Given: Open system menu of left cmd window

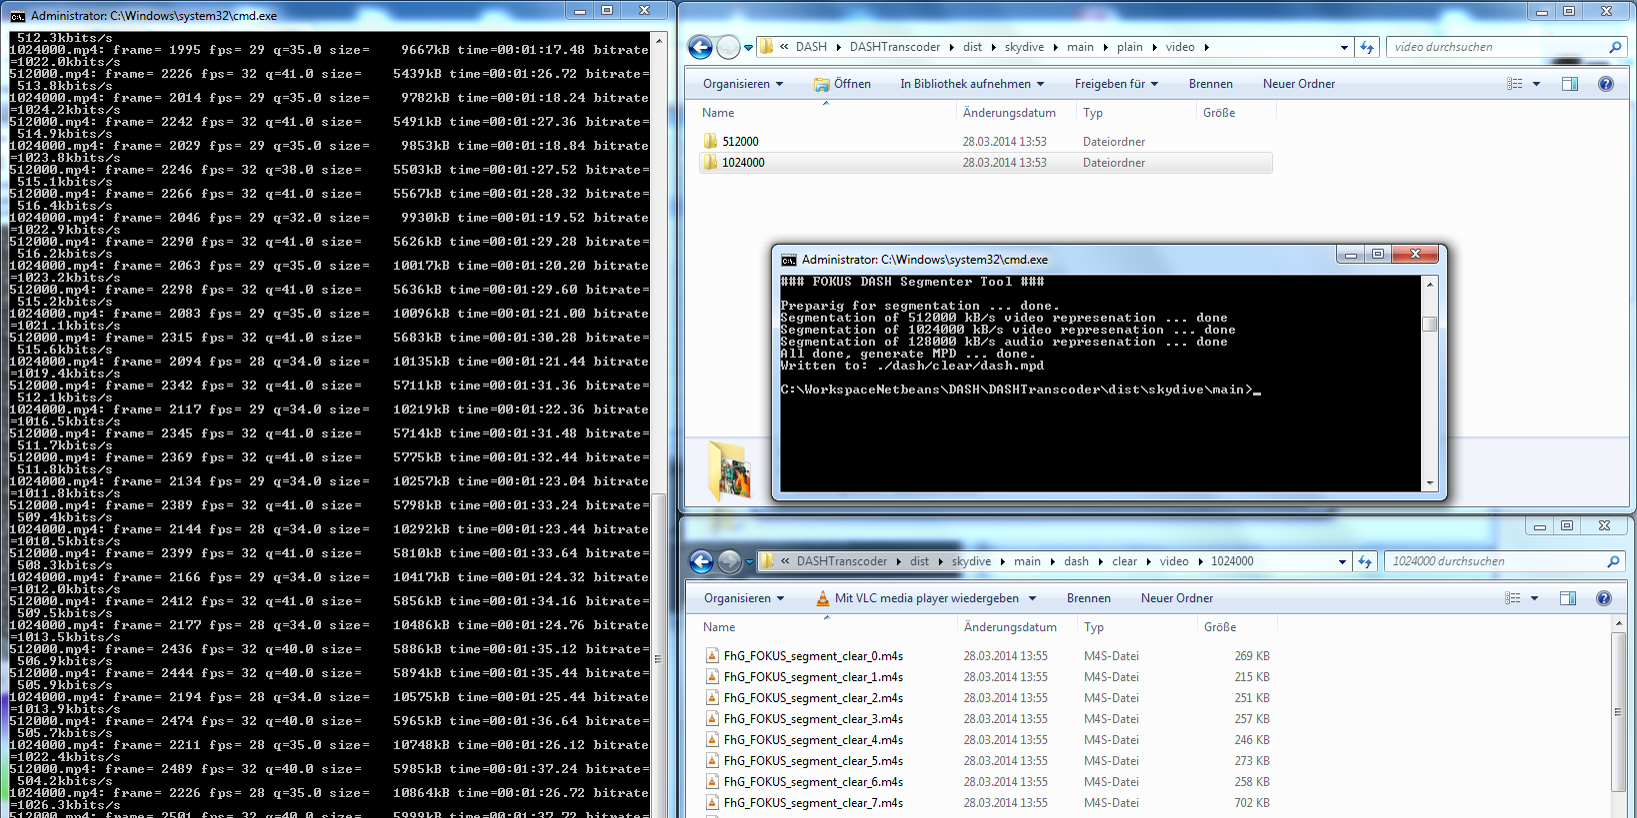Looking at the screenshot, I should pyautogui.click(x=17, y=16).
